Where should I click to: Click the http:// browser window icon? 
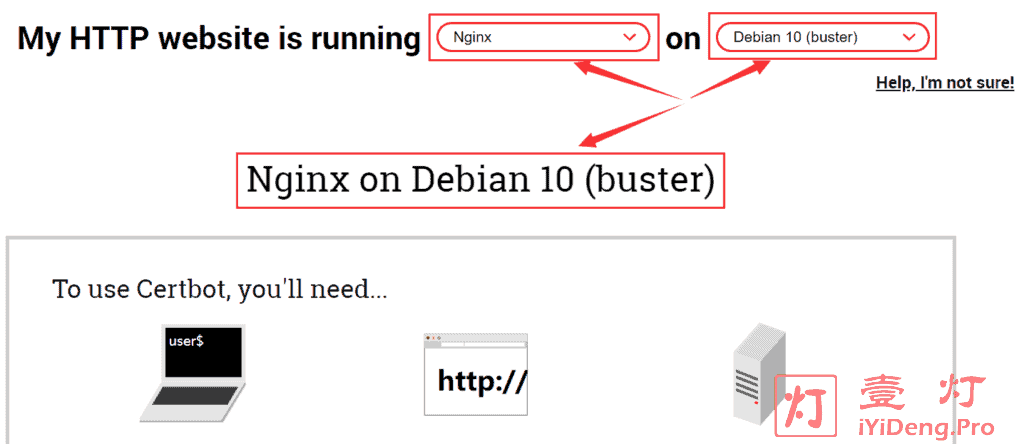(x=476, y=374)
